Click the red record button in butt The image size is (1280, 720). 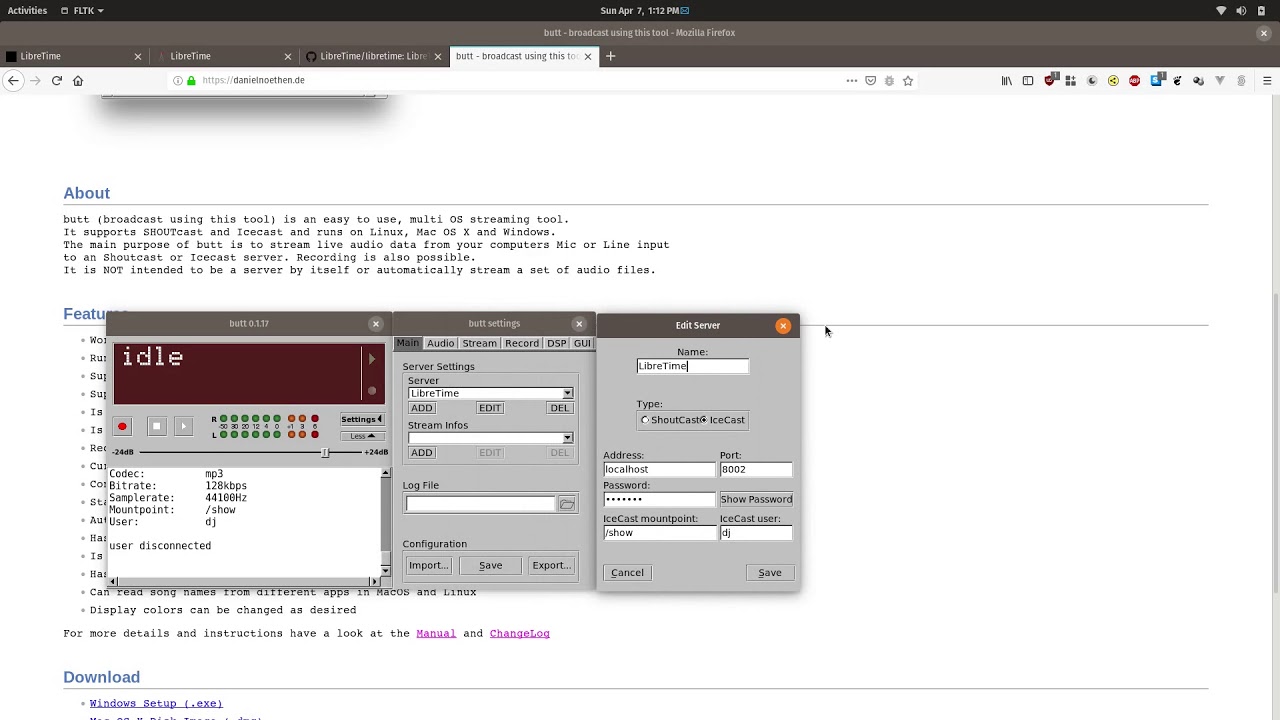122,427
